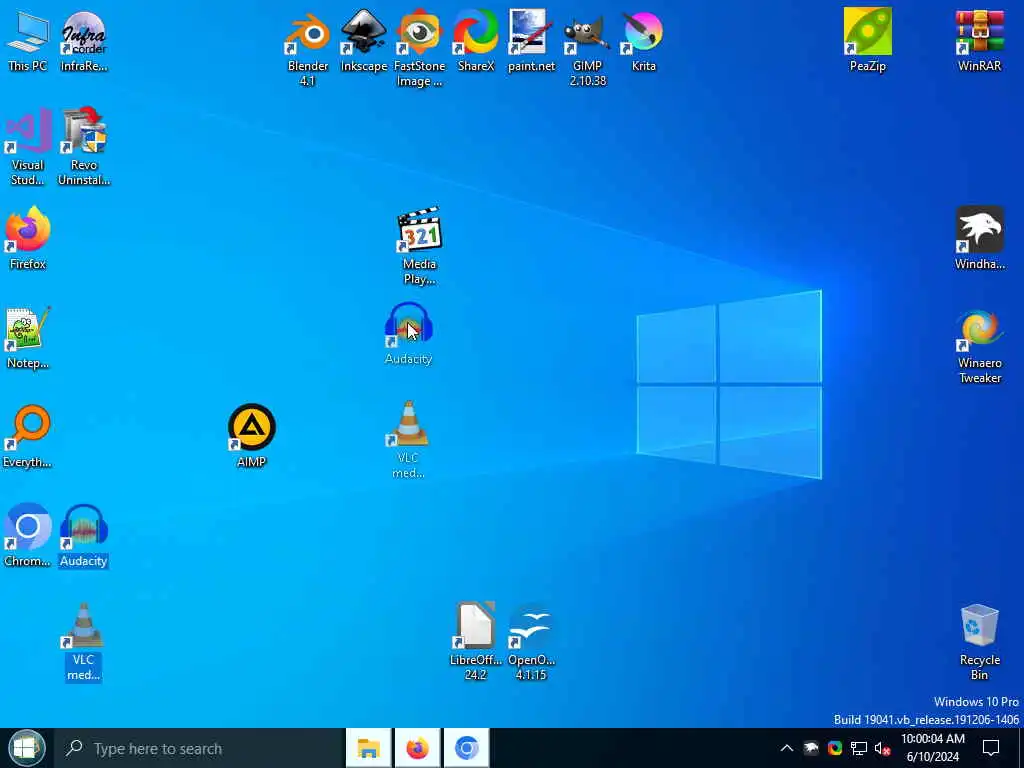Open the taskbar clock and date
This screenshot has width=1024, height=768.
(933, 748)
